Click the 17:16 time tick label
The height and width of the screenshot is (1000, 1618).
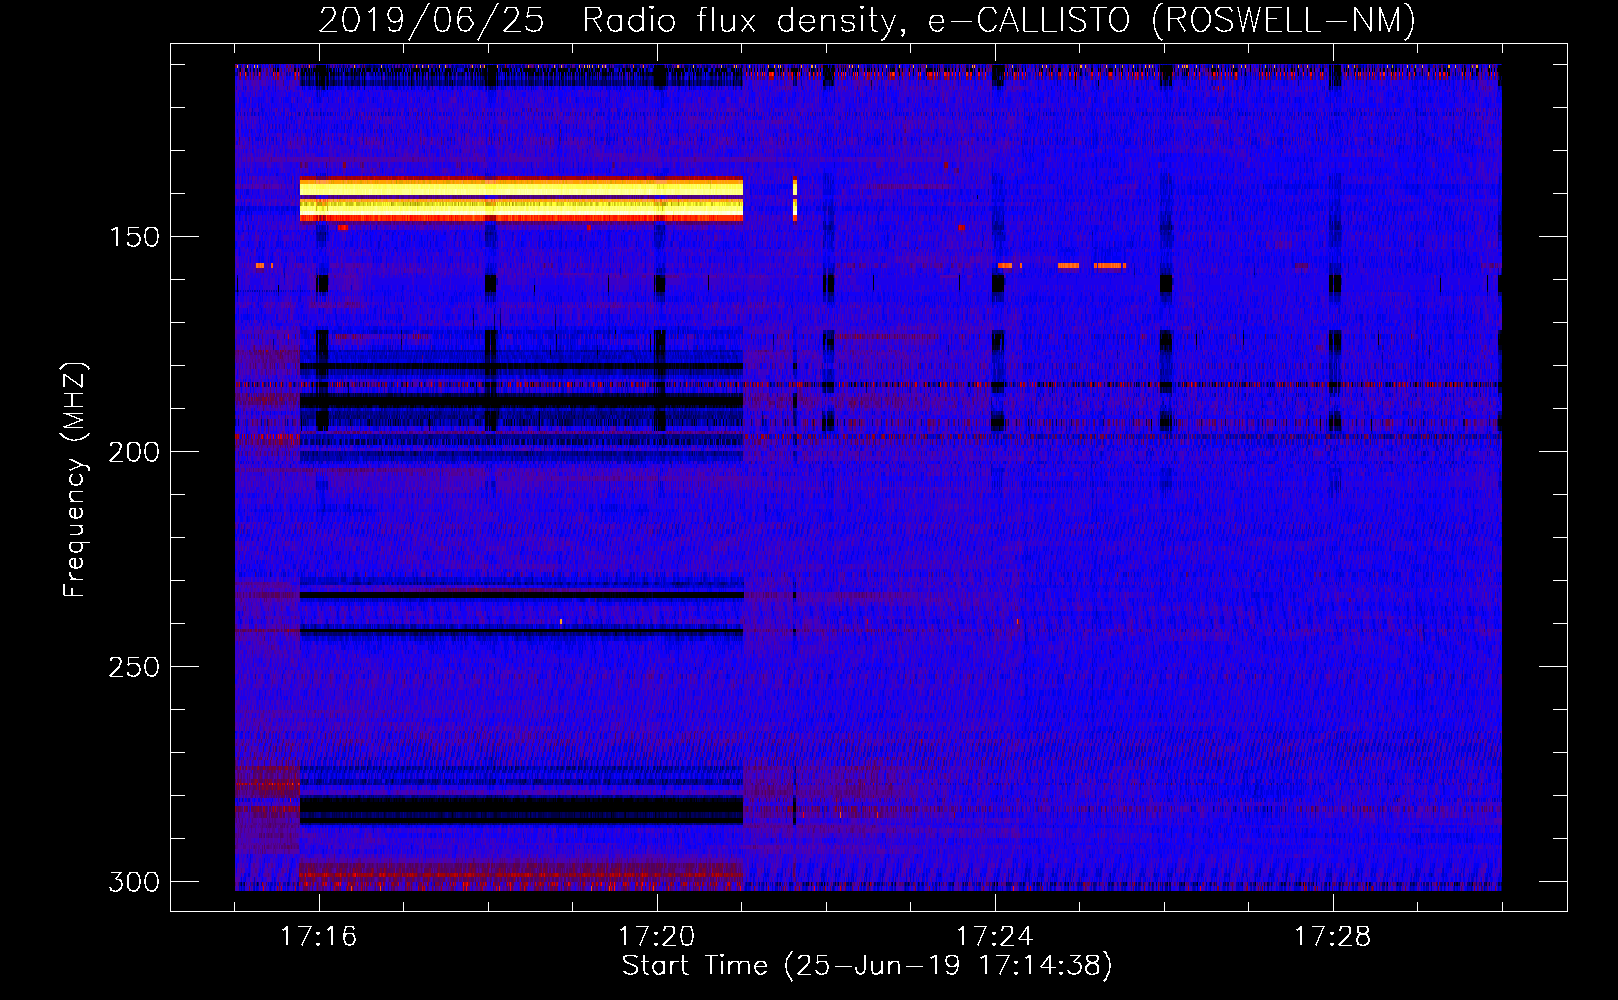(x=318, y=936)
